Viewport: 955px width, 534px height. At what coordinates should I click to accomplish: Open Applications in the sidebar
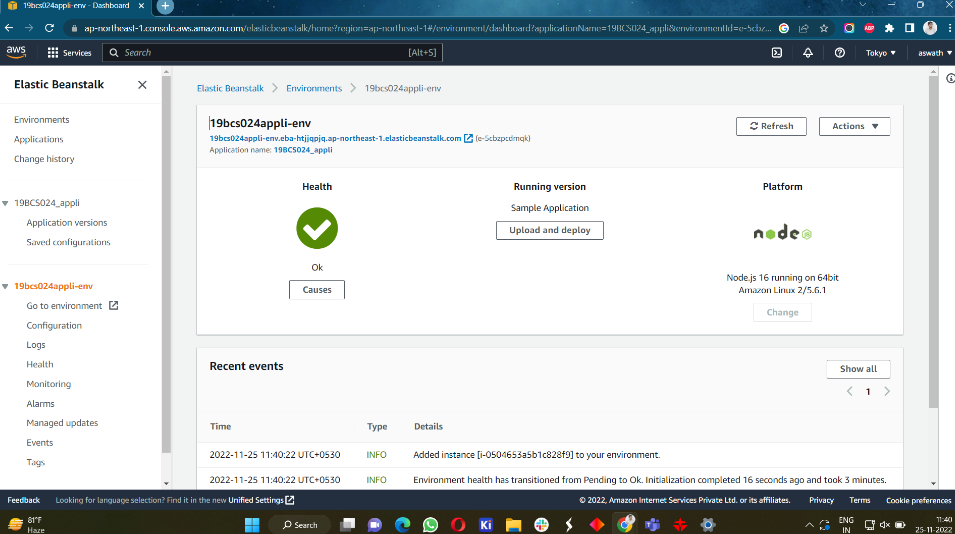click(x=38, y=139)
